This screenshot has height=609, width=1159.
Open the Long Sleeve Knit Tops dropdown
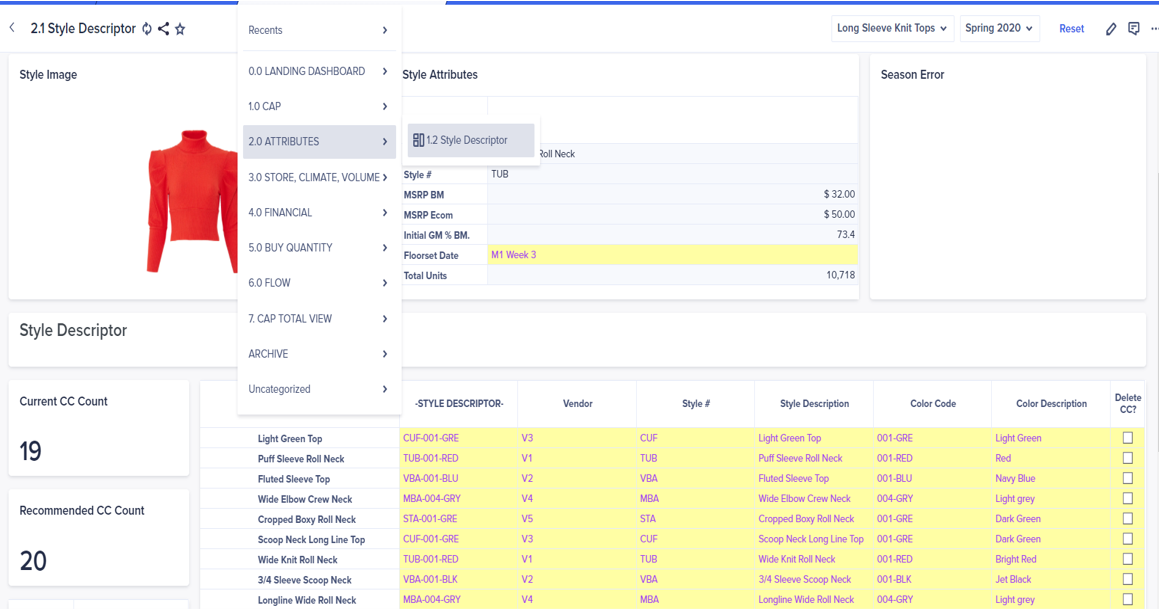pyautogui.click(x=892, y=28)
